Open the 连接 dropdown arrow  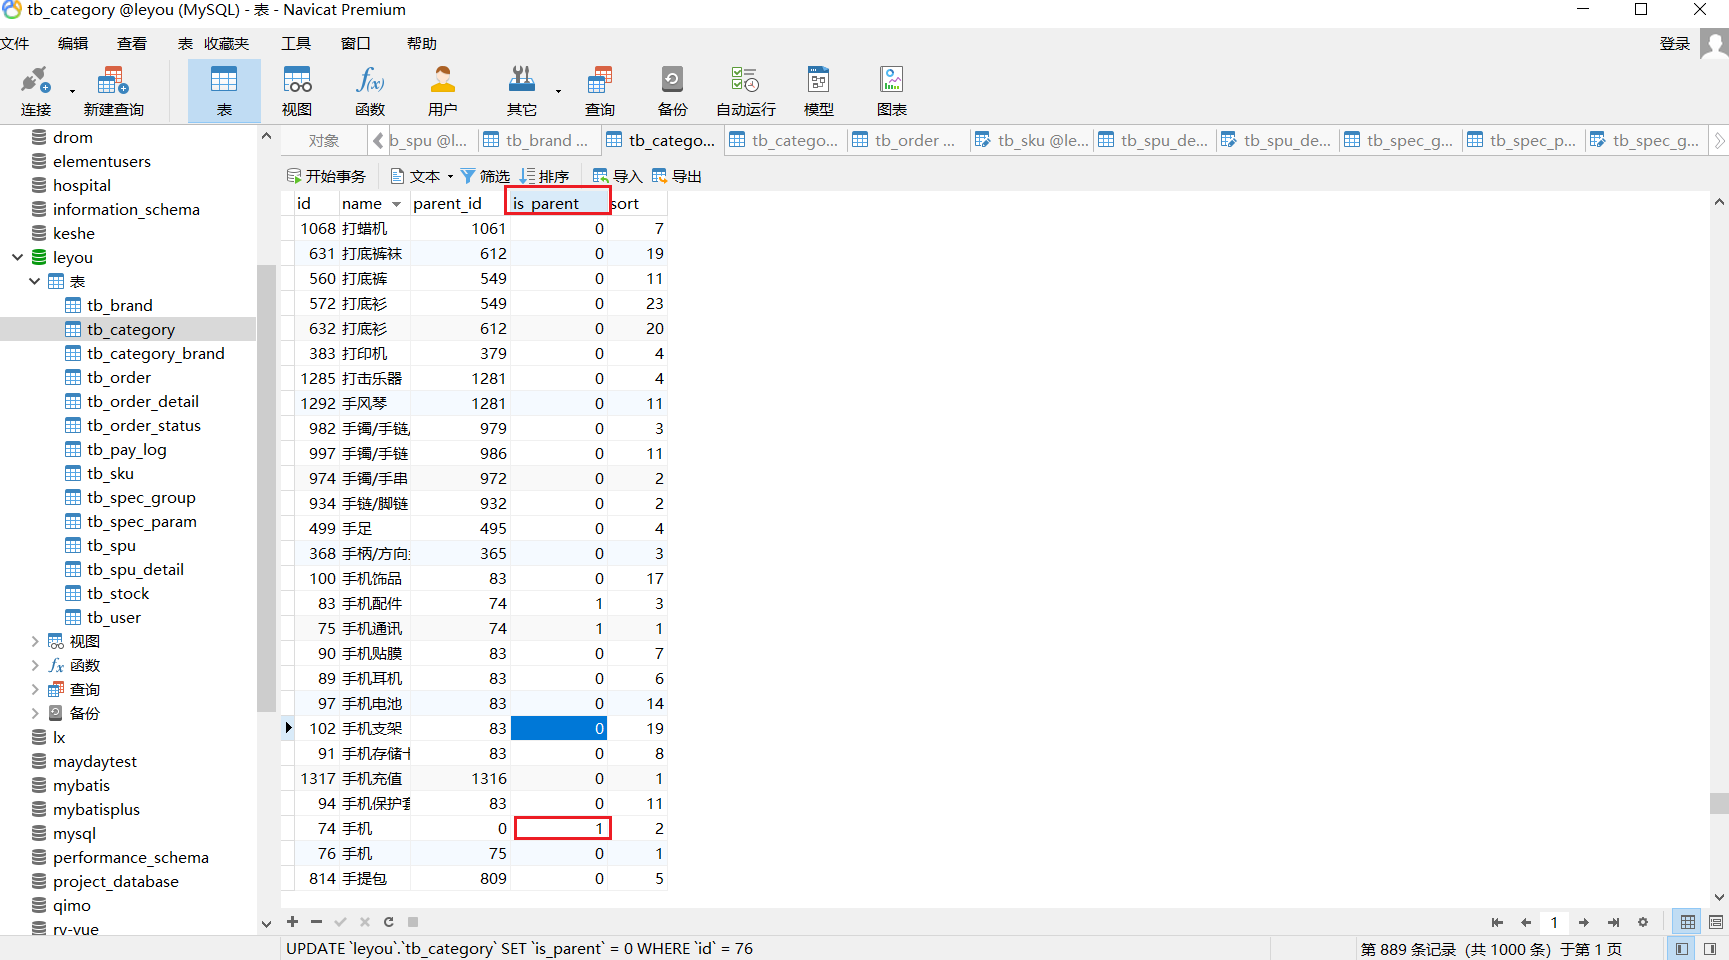pos(72,92)
